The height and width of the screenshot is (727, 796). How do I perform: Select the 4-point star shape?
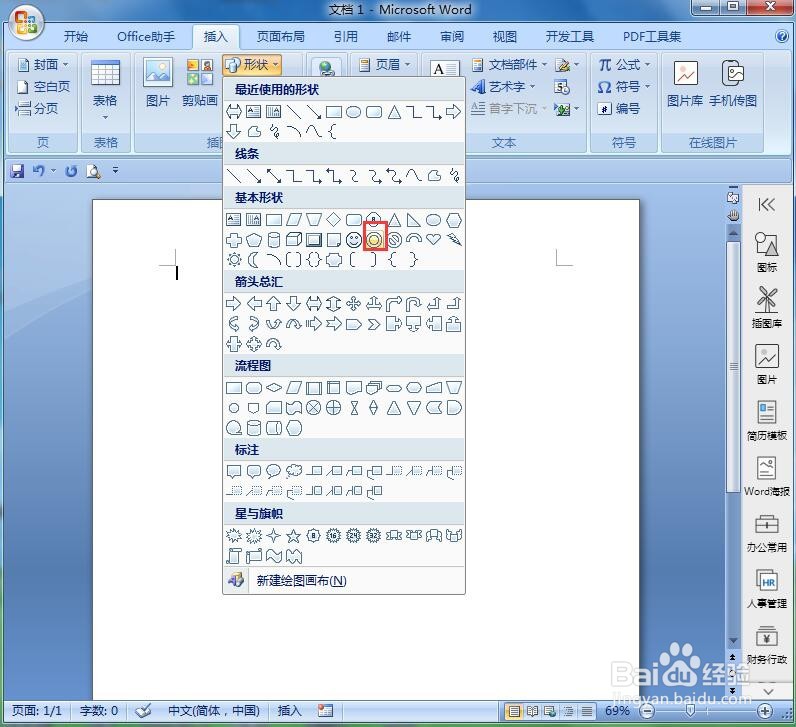[x=274, y=535]
